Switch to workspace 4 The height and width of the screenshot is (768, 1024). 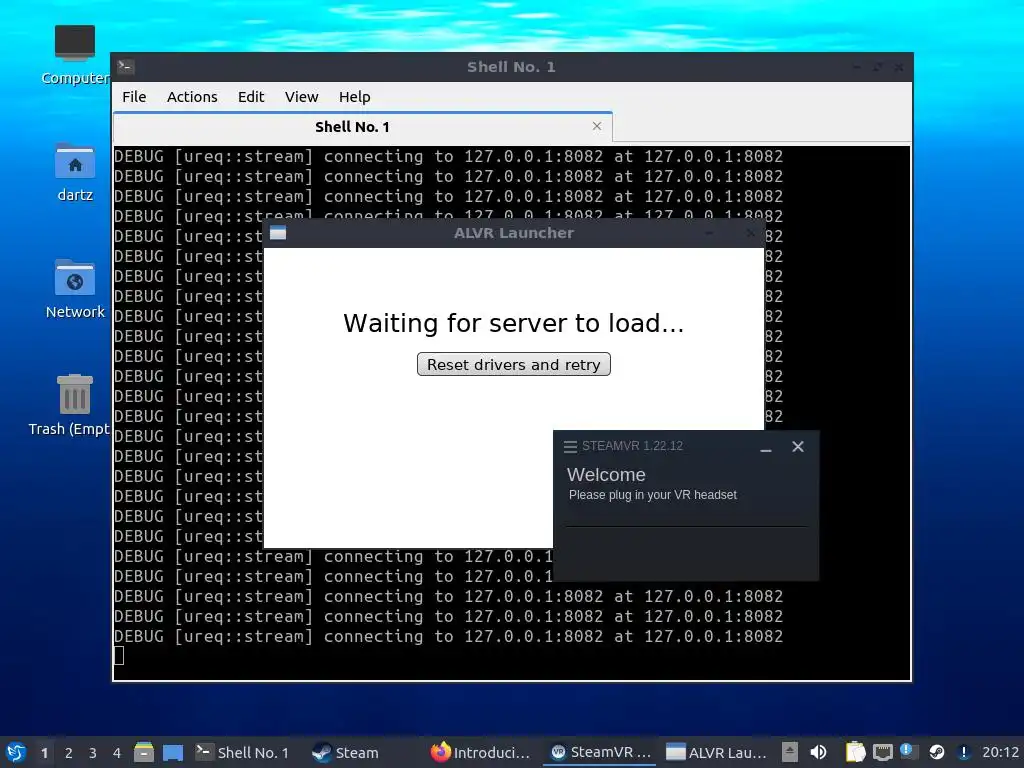pos(117,753)
